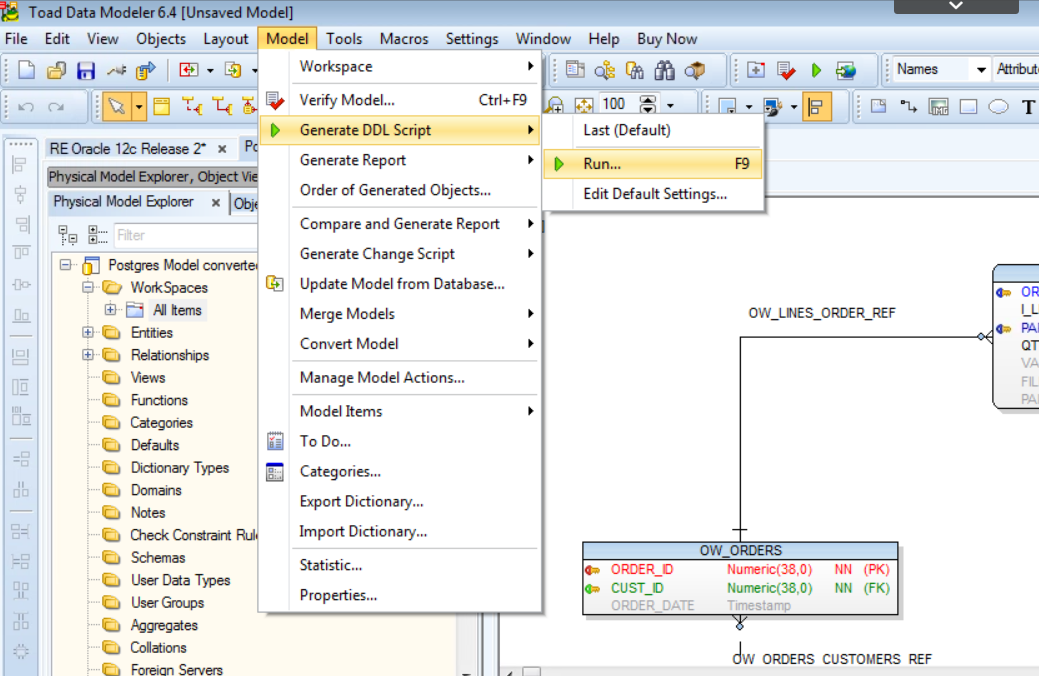This screenshot has width=1039, height=676.
Task: Click the Save floppy disk icon
Action: 86,70
